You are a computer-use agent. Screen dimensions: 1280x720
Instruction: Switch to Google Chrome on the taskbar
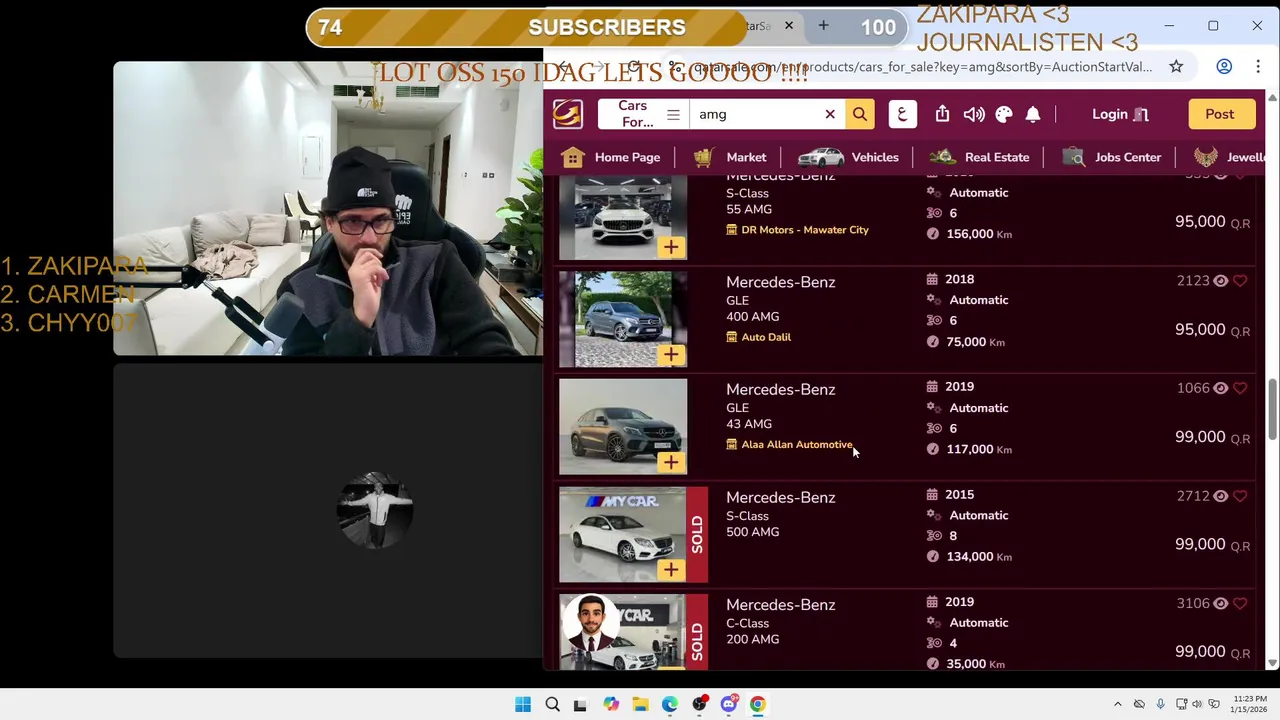pyautogui.click(x=757, y=704)
